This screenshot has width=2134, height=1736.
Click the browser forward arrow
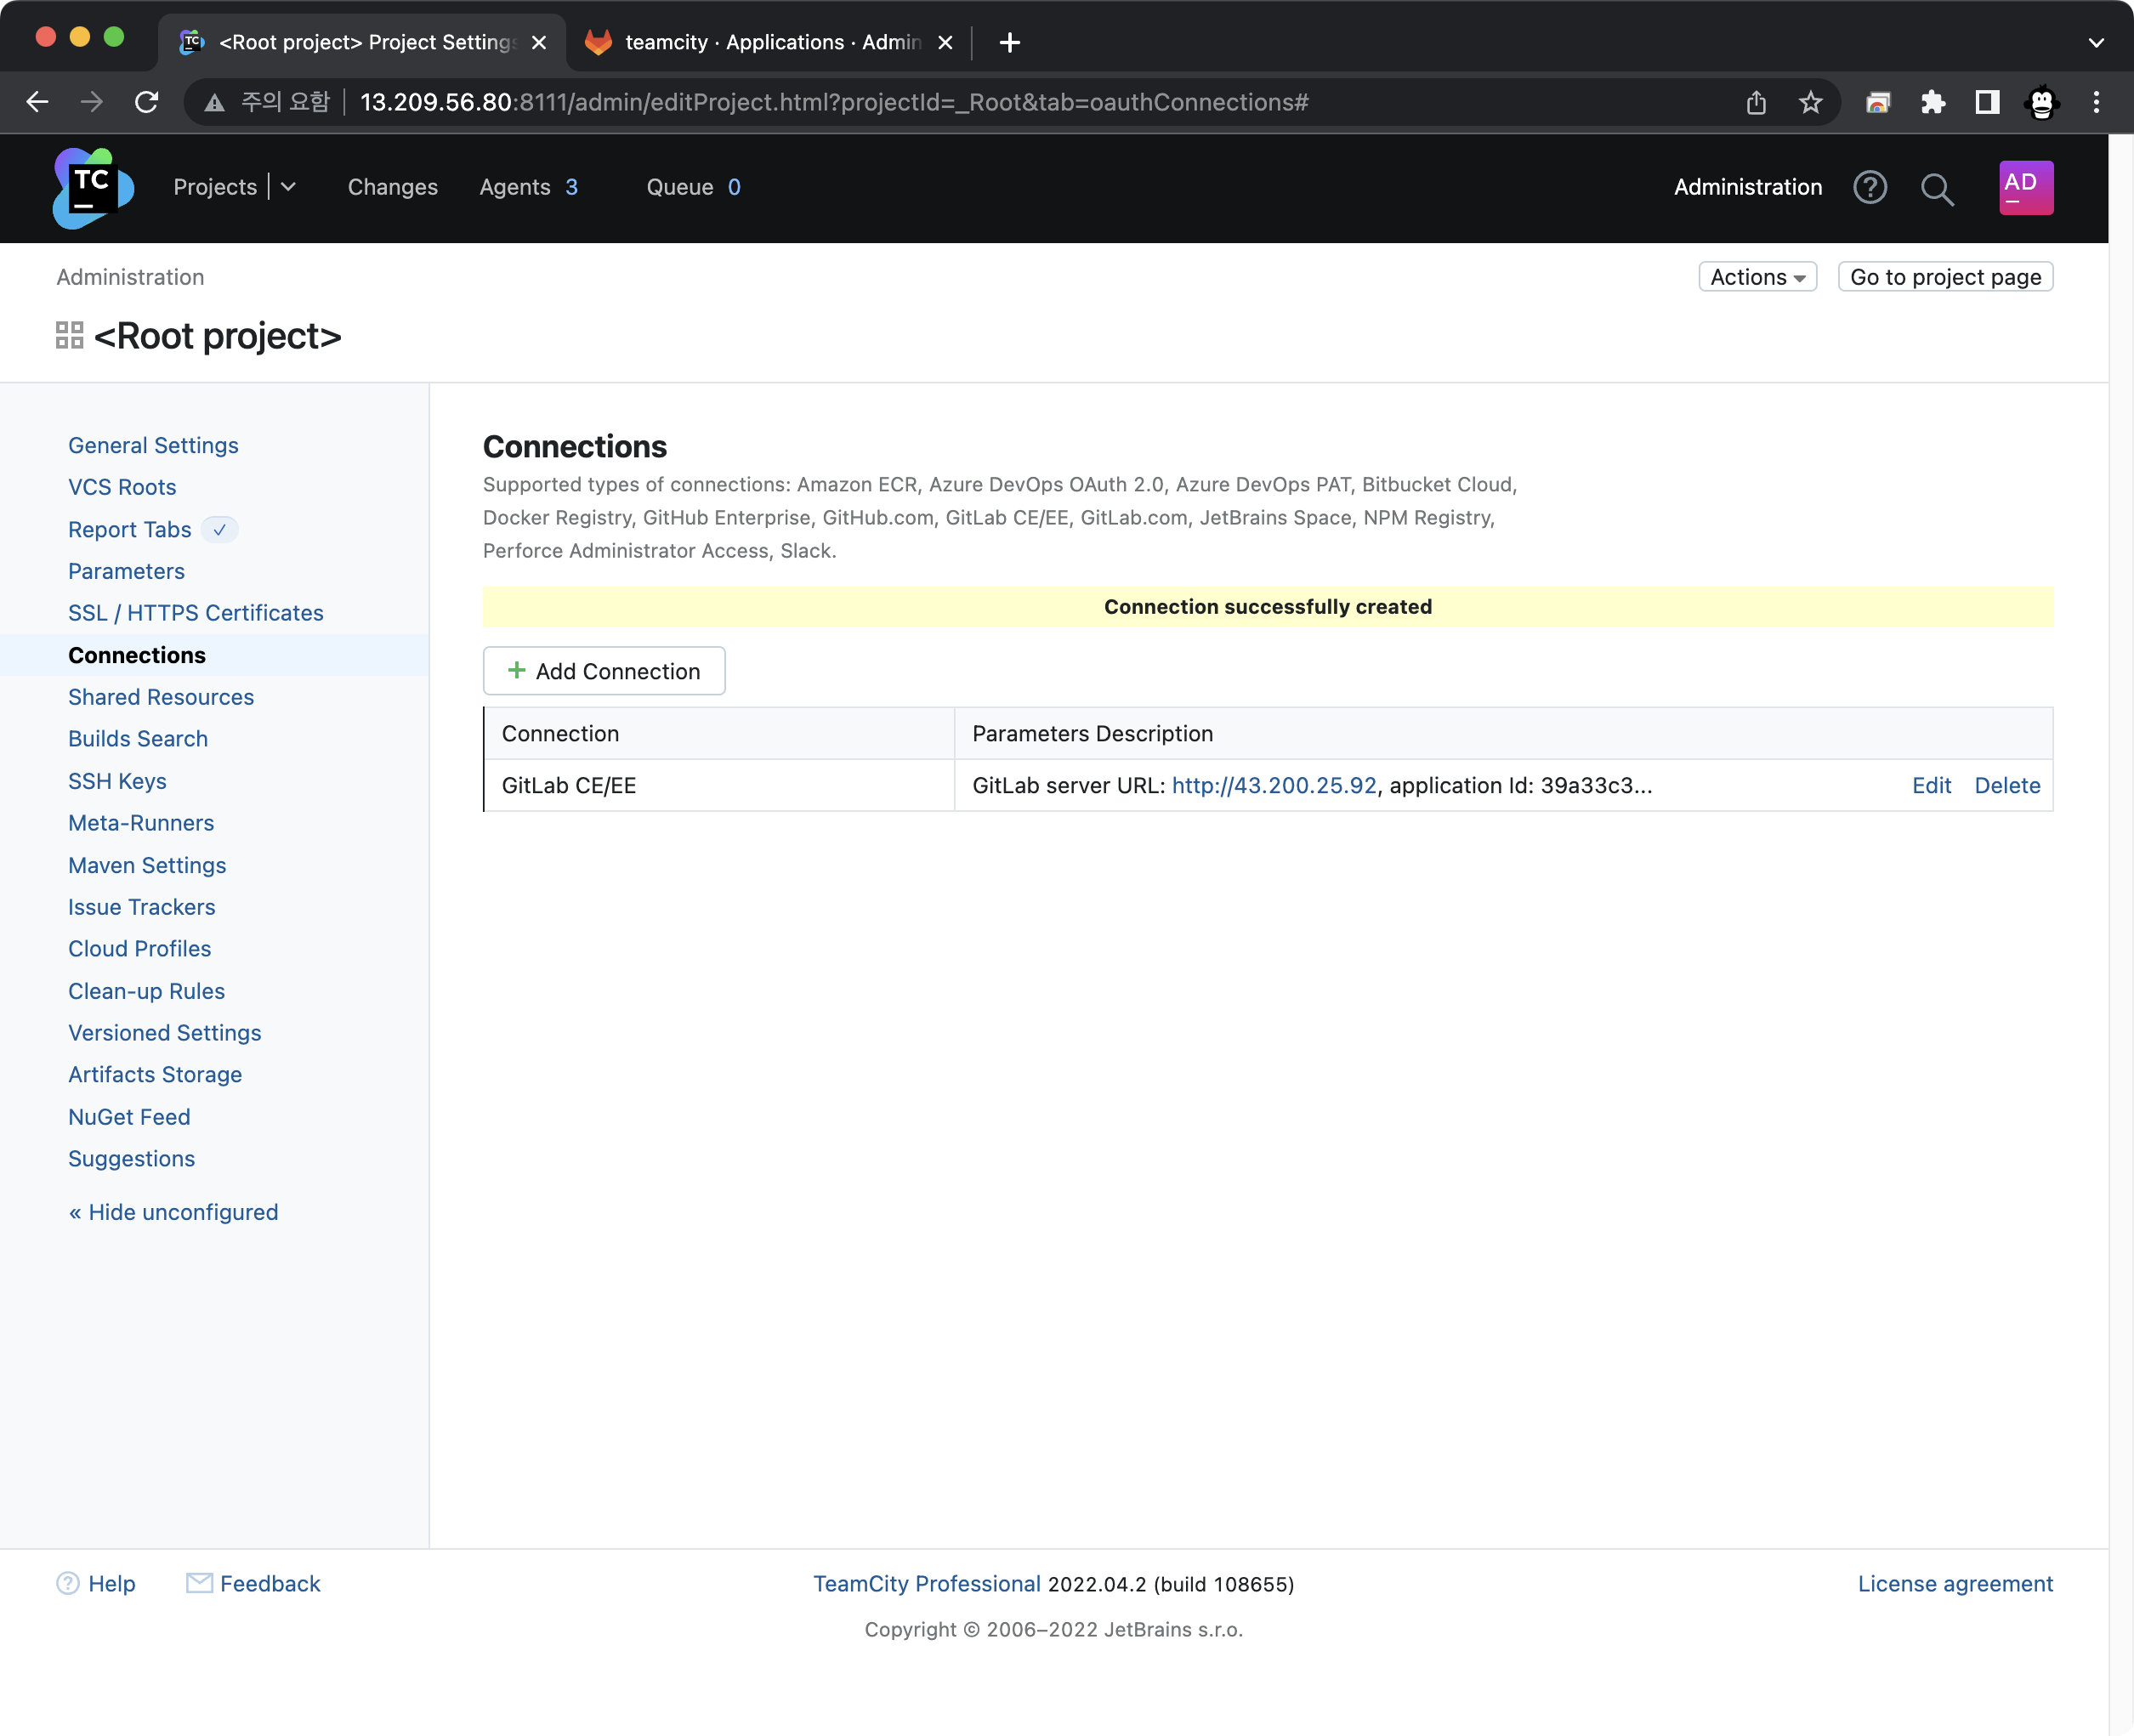coord(91,102)
